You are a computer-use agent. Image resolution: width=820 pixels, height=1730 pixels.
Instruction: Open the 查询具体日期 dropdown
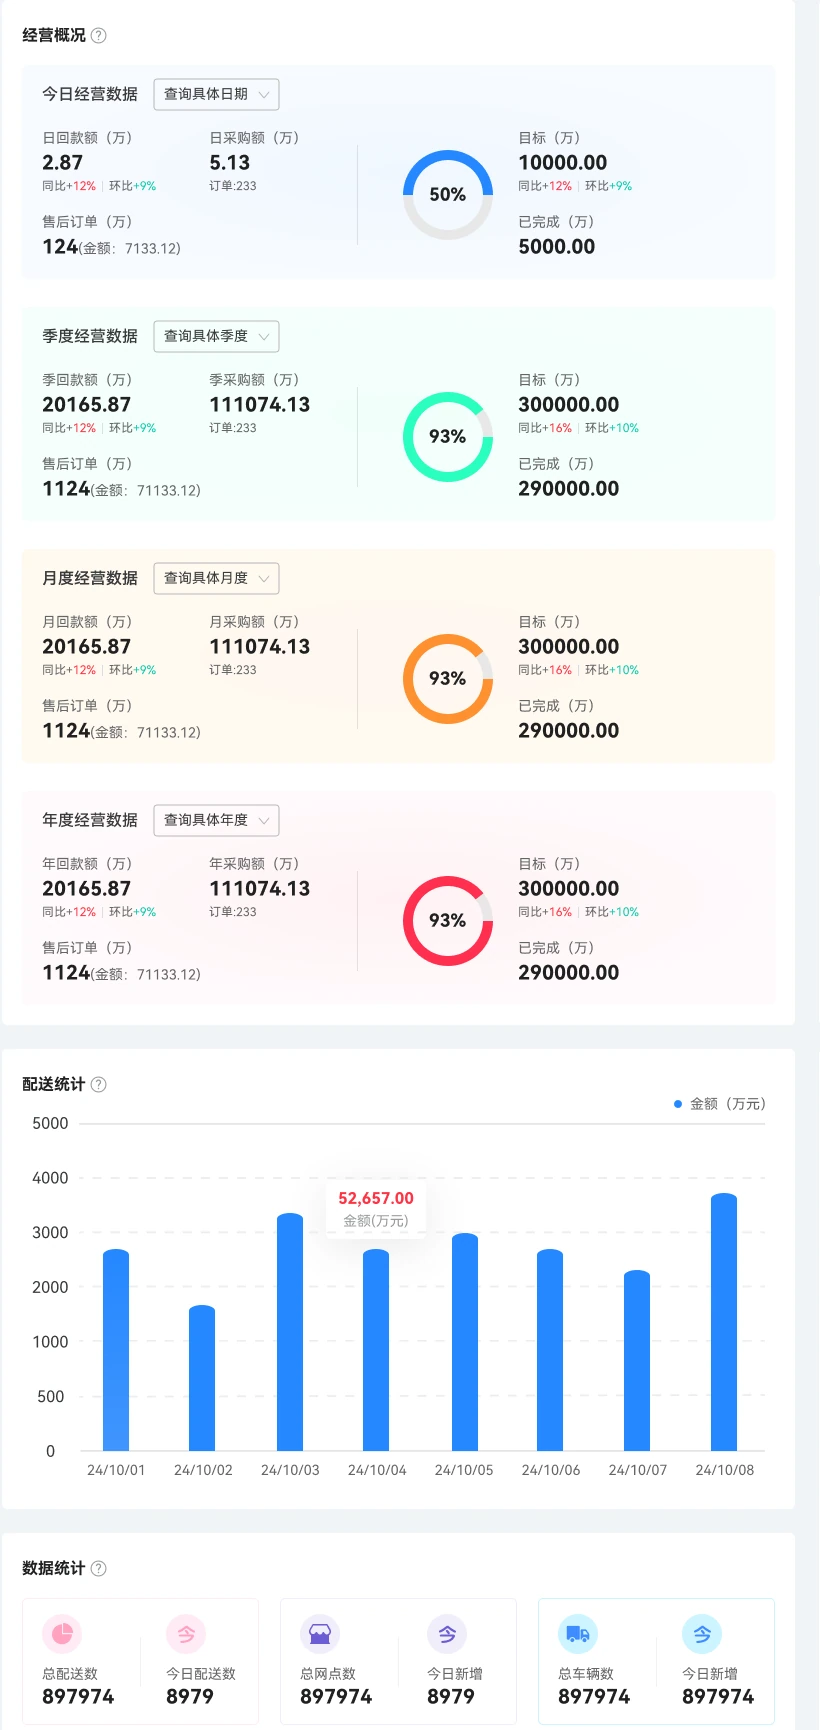click(x=216, y=94)
